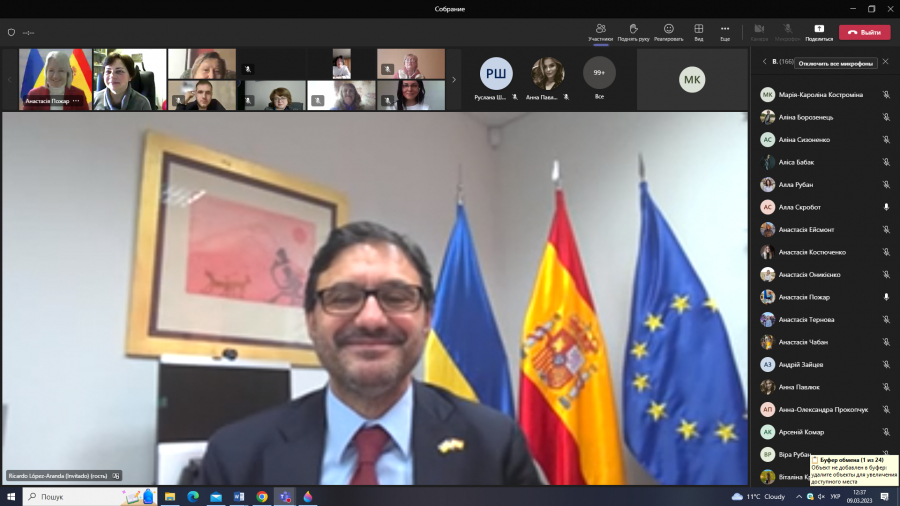Open the weather 11°C Cloudy widget

(x=758, y=496)
